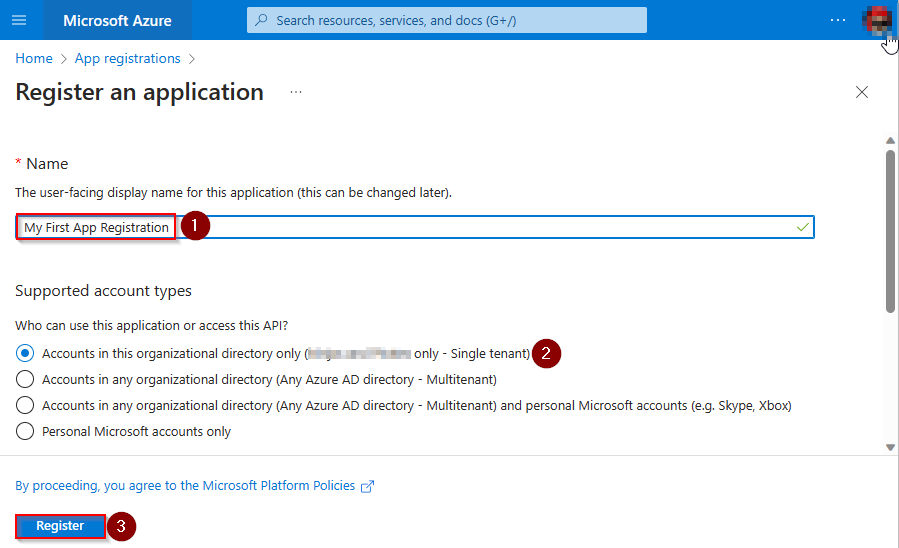Click the search magnifier icon
899x548 pixels.
point(261,20)
